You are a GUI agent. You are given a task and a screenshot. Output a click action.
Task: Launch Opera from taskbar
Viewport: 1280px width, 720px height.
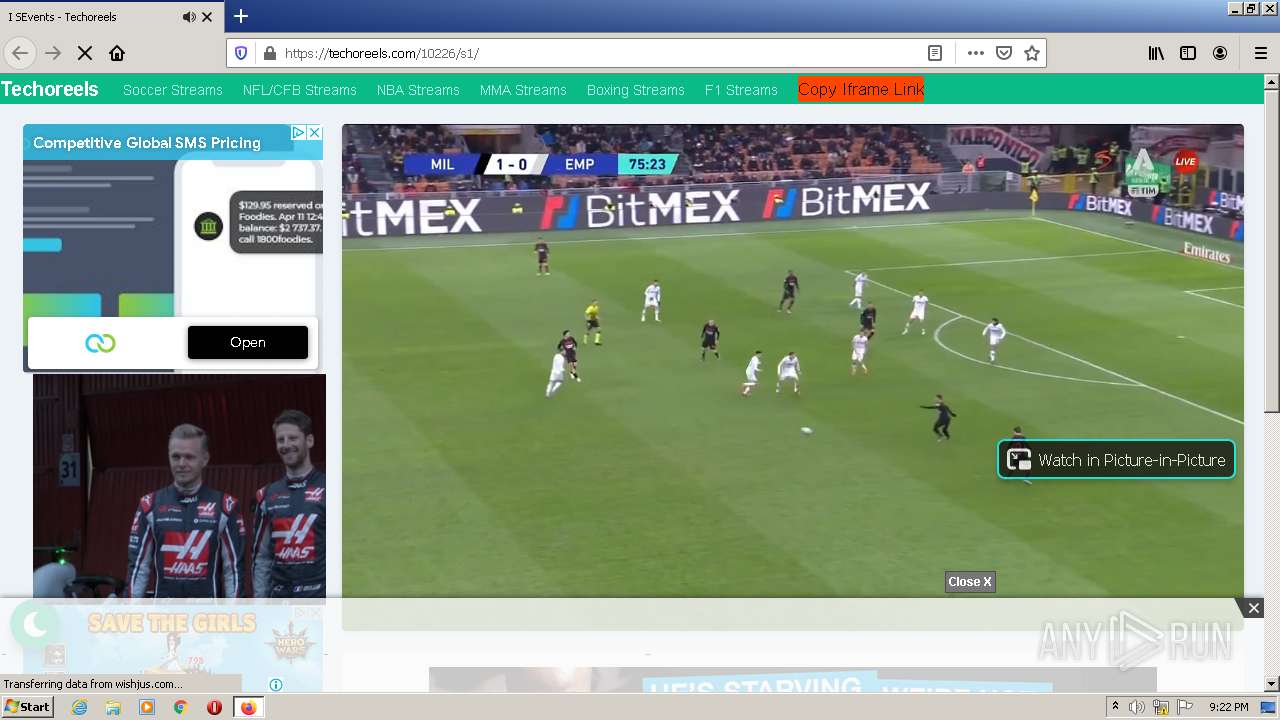click(214, 707)
